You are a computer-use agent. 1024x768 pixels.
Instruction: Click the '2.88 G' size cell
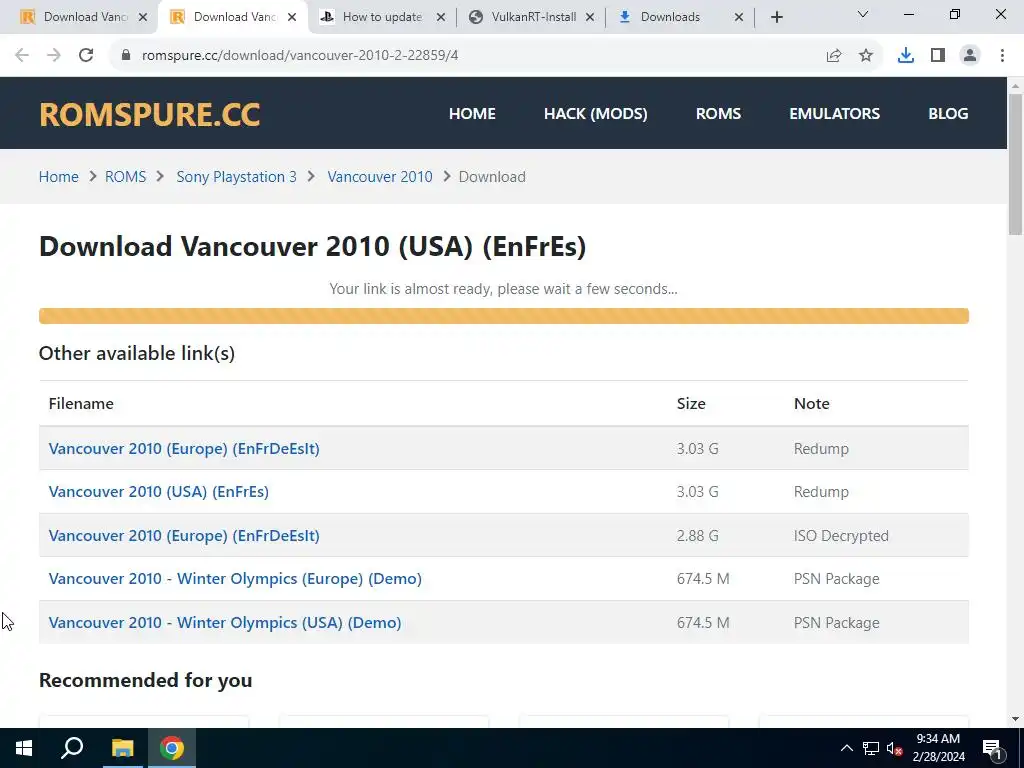(x=697, y=536)
